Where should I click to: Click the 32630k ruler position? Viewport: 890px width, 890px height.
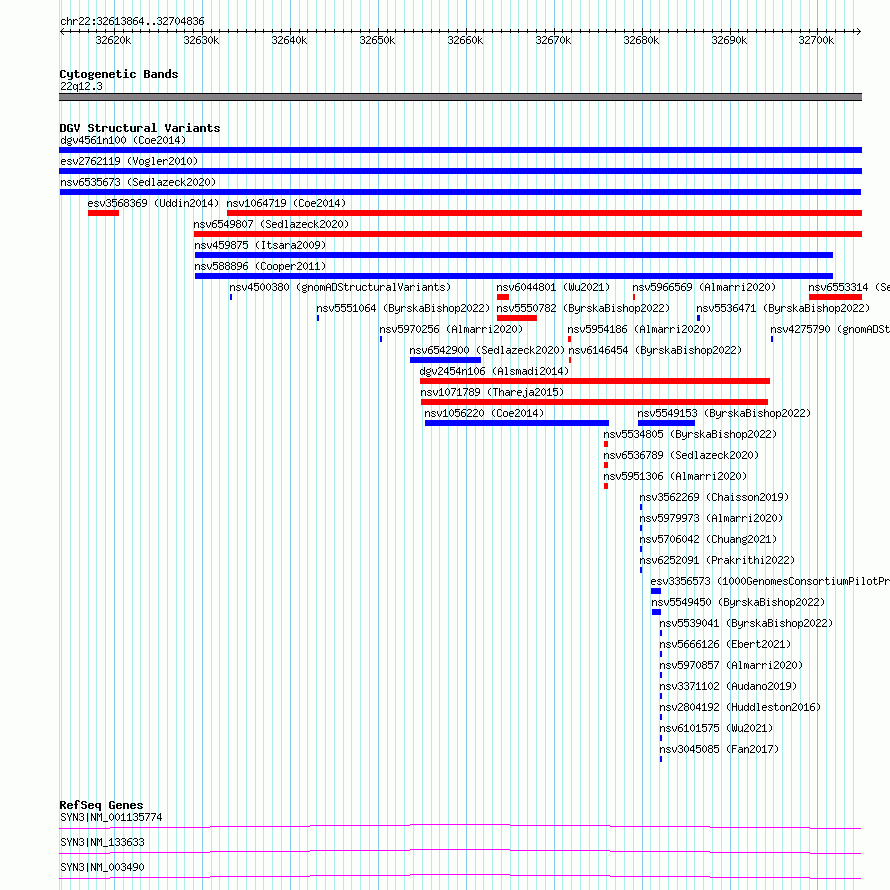click(x=201, y=40)
